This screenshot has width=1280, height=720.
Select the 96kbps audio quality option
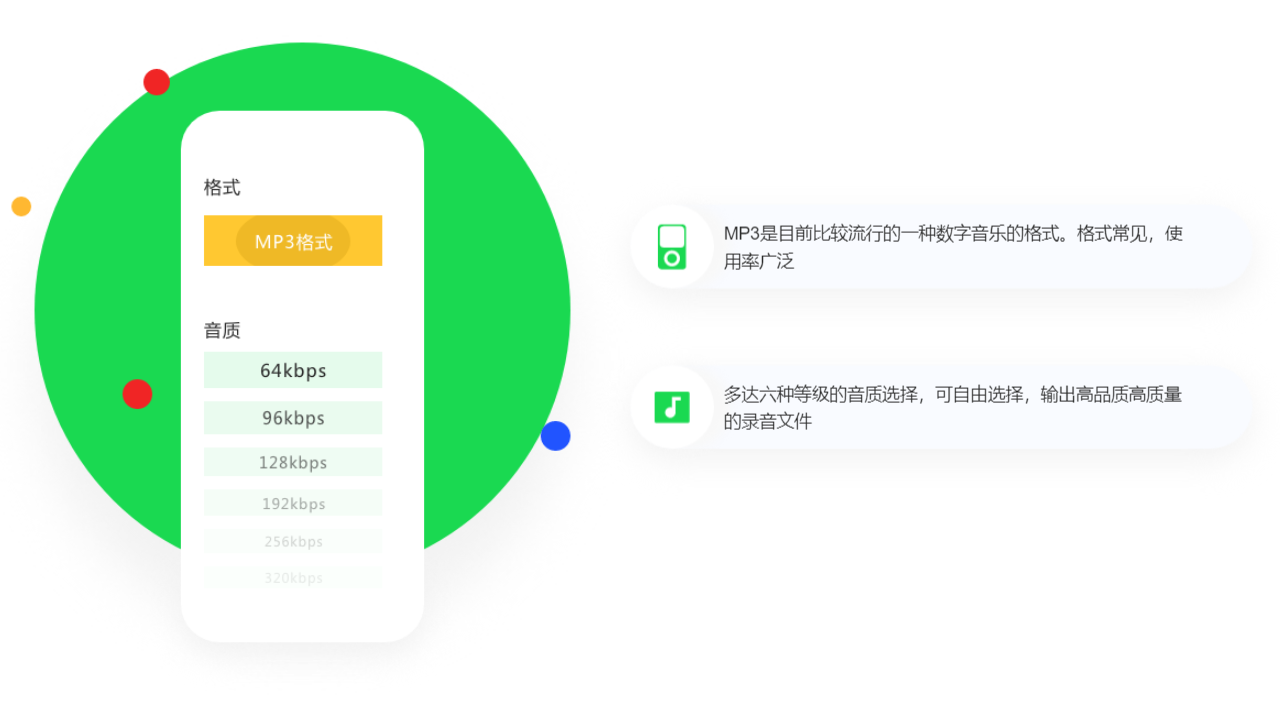point(293,417)
